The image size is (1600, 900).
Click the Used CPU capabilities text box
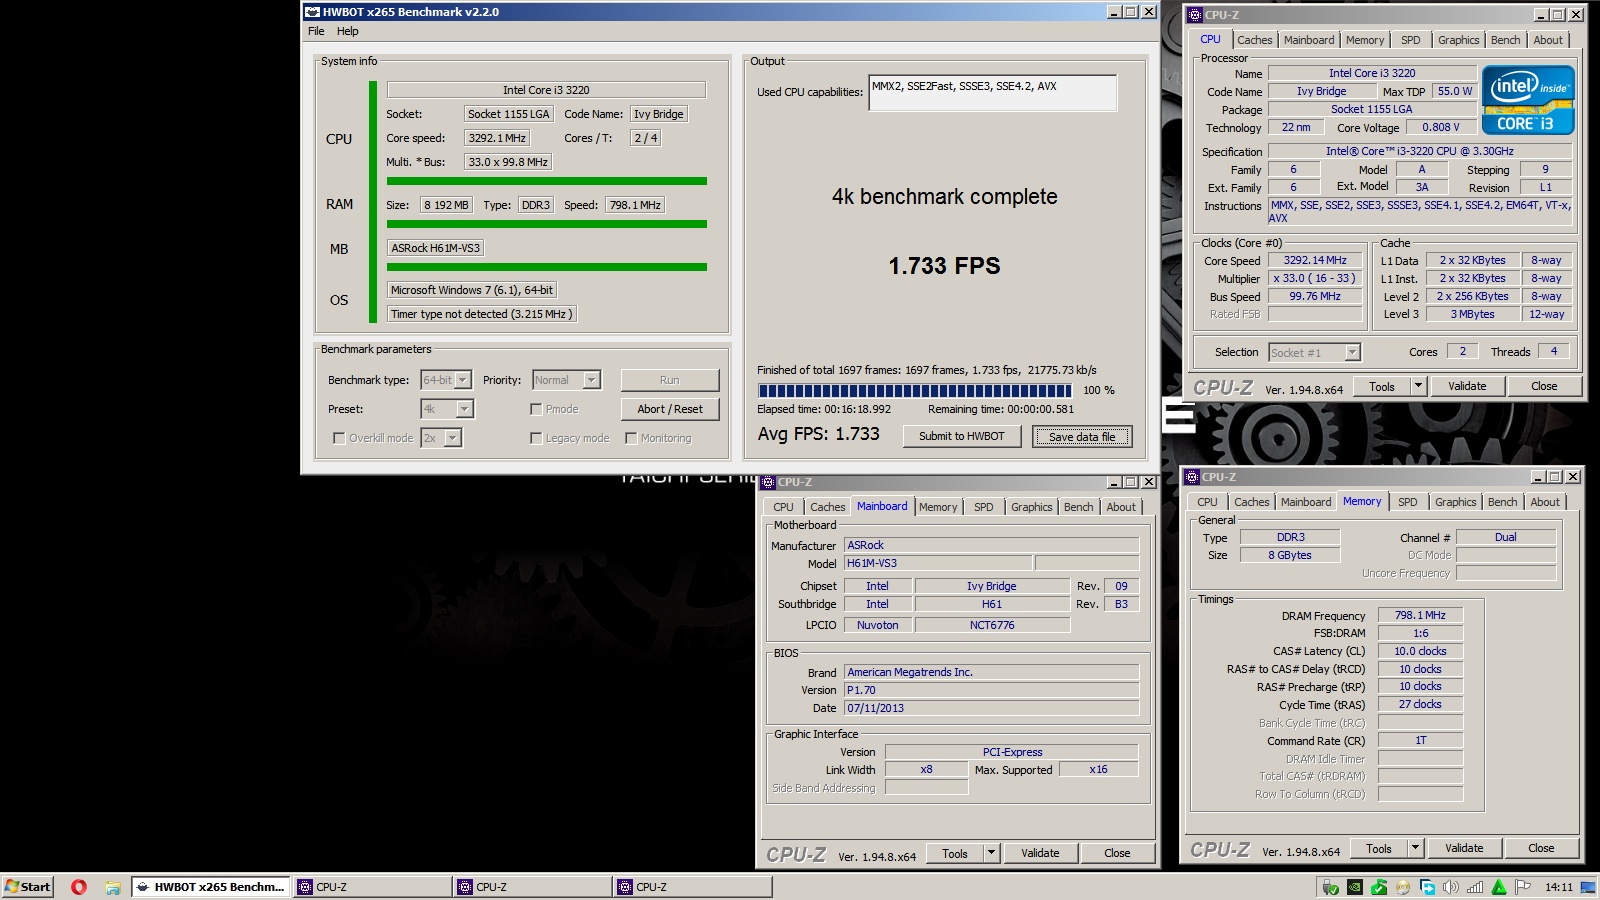pyautogui.click(x=993, y=93)
